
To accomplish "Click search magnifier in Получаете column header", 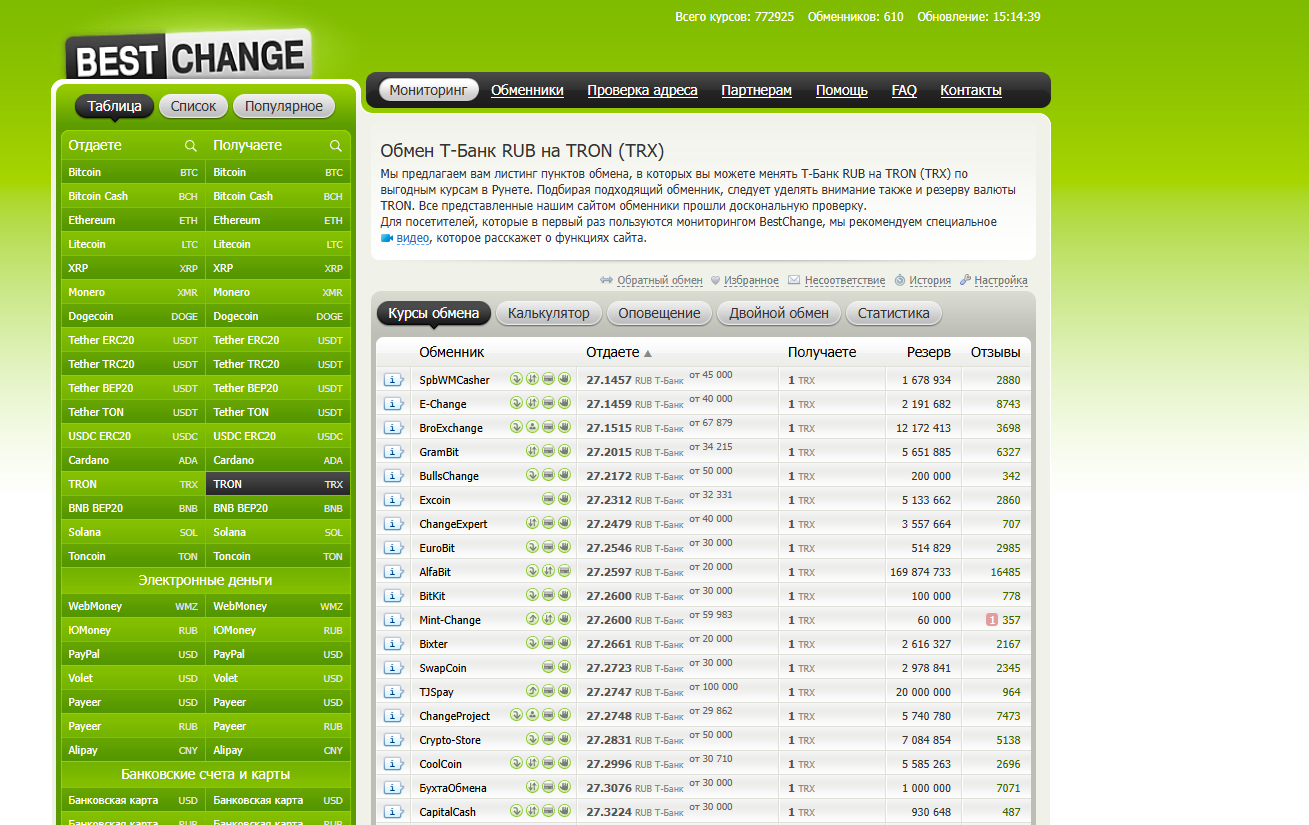I will pos(336,146).
